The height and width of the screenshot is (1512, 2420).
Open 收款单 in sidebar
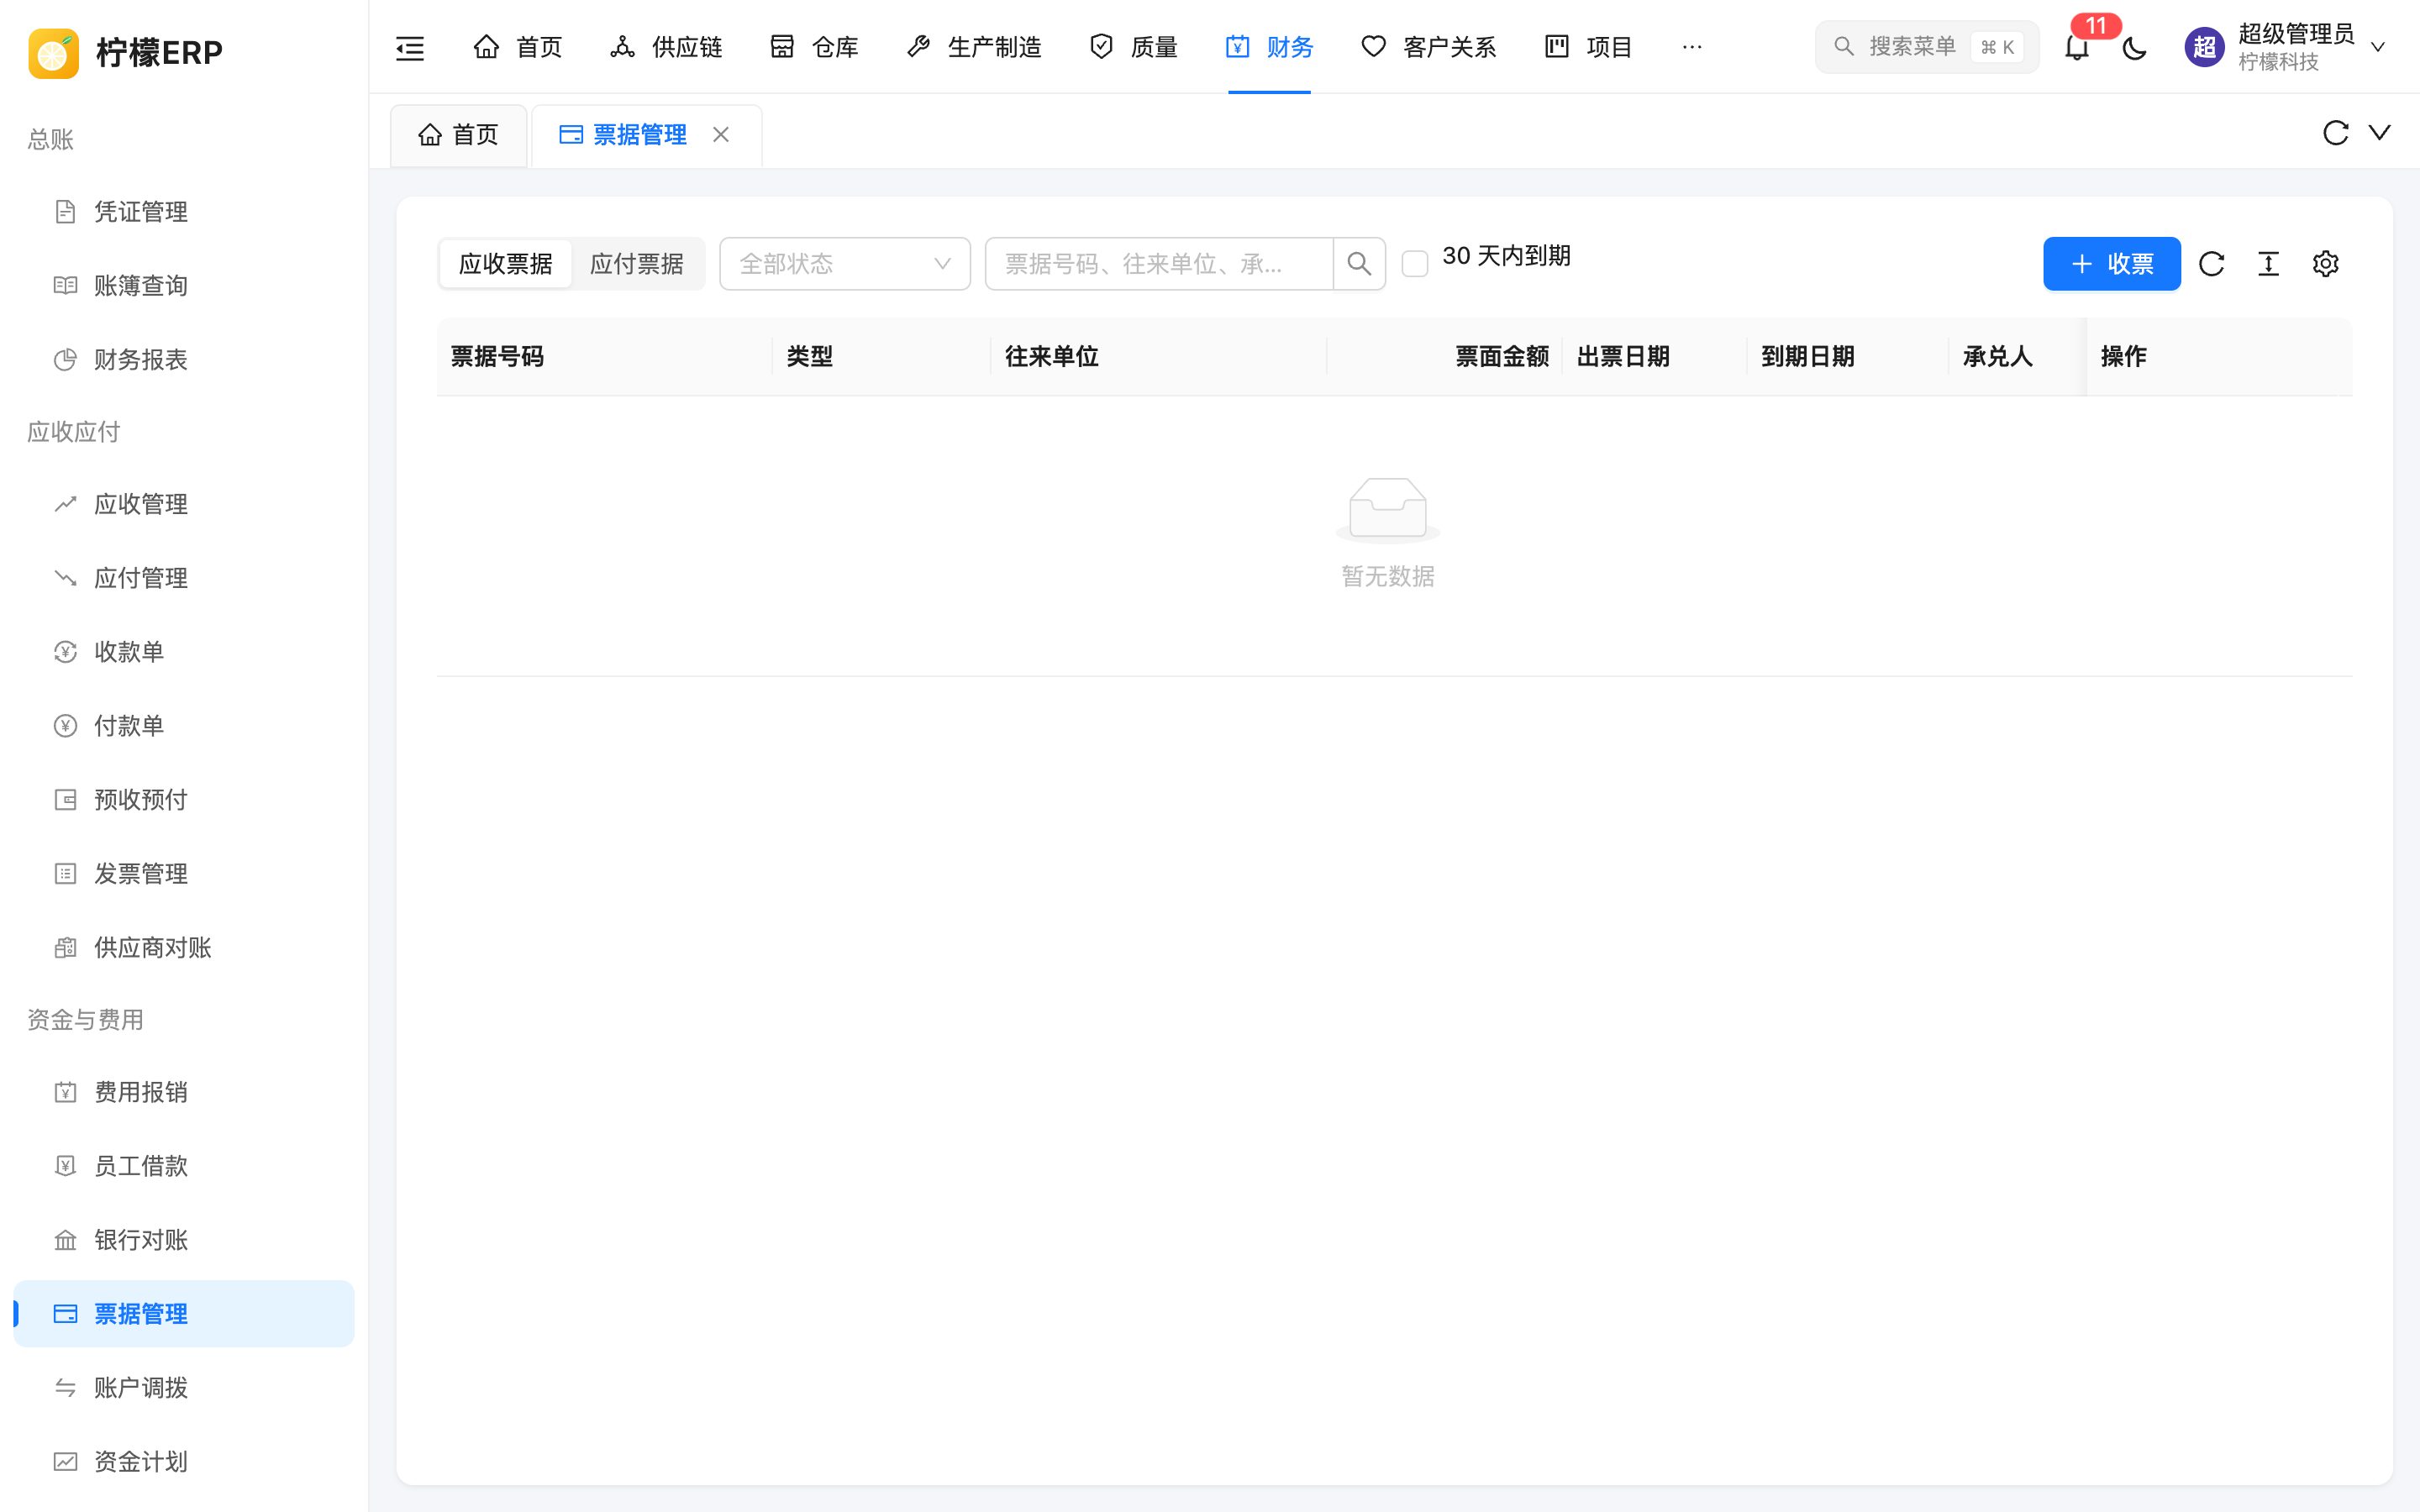pyautogui.click(x=184, y=652)
